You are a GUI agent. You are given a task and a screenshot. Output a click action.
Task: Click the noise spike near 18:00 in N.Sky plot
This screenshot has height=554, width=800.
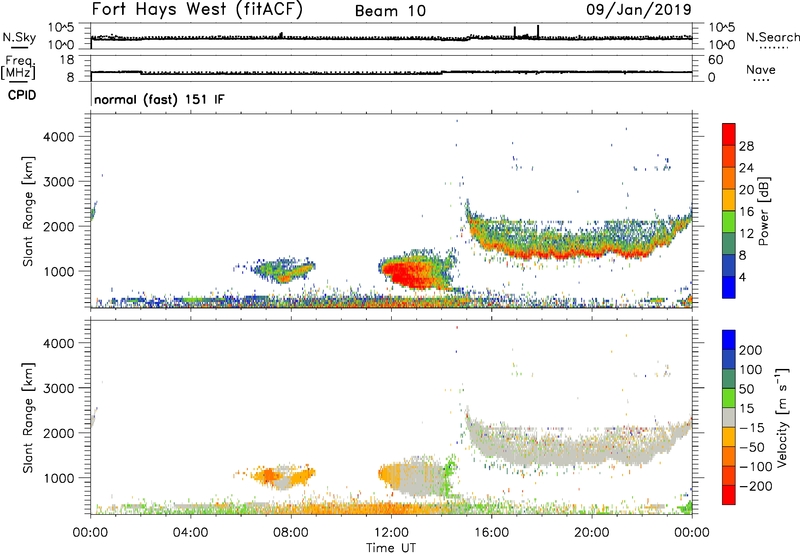[538, 32]
